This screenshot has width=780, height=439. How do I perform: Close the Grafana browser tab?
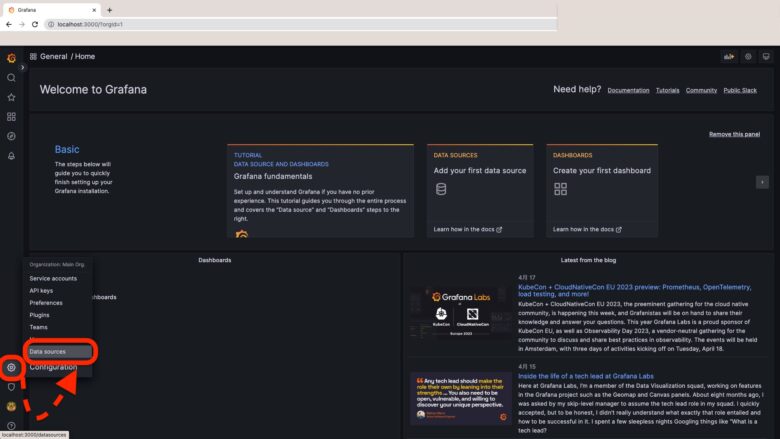click(x=94, y=10)
